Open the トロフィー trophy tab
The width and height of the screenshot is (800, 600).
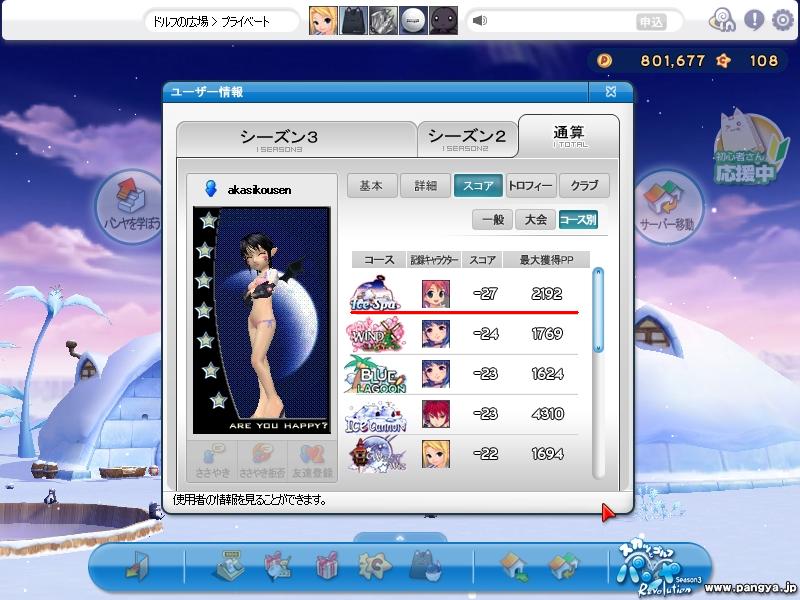pos(531,186)
